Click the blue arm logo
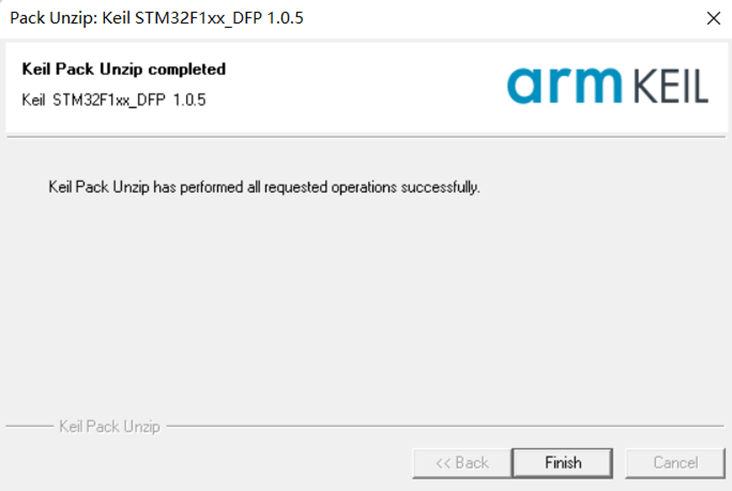732x491 pixels. (564, 85)
